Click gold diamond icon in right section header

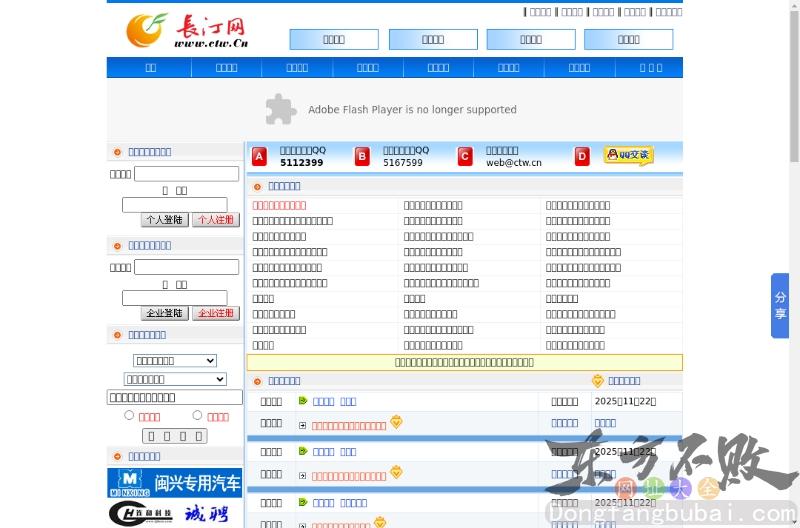click(x=597, y=381)
